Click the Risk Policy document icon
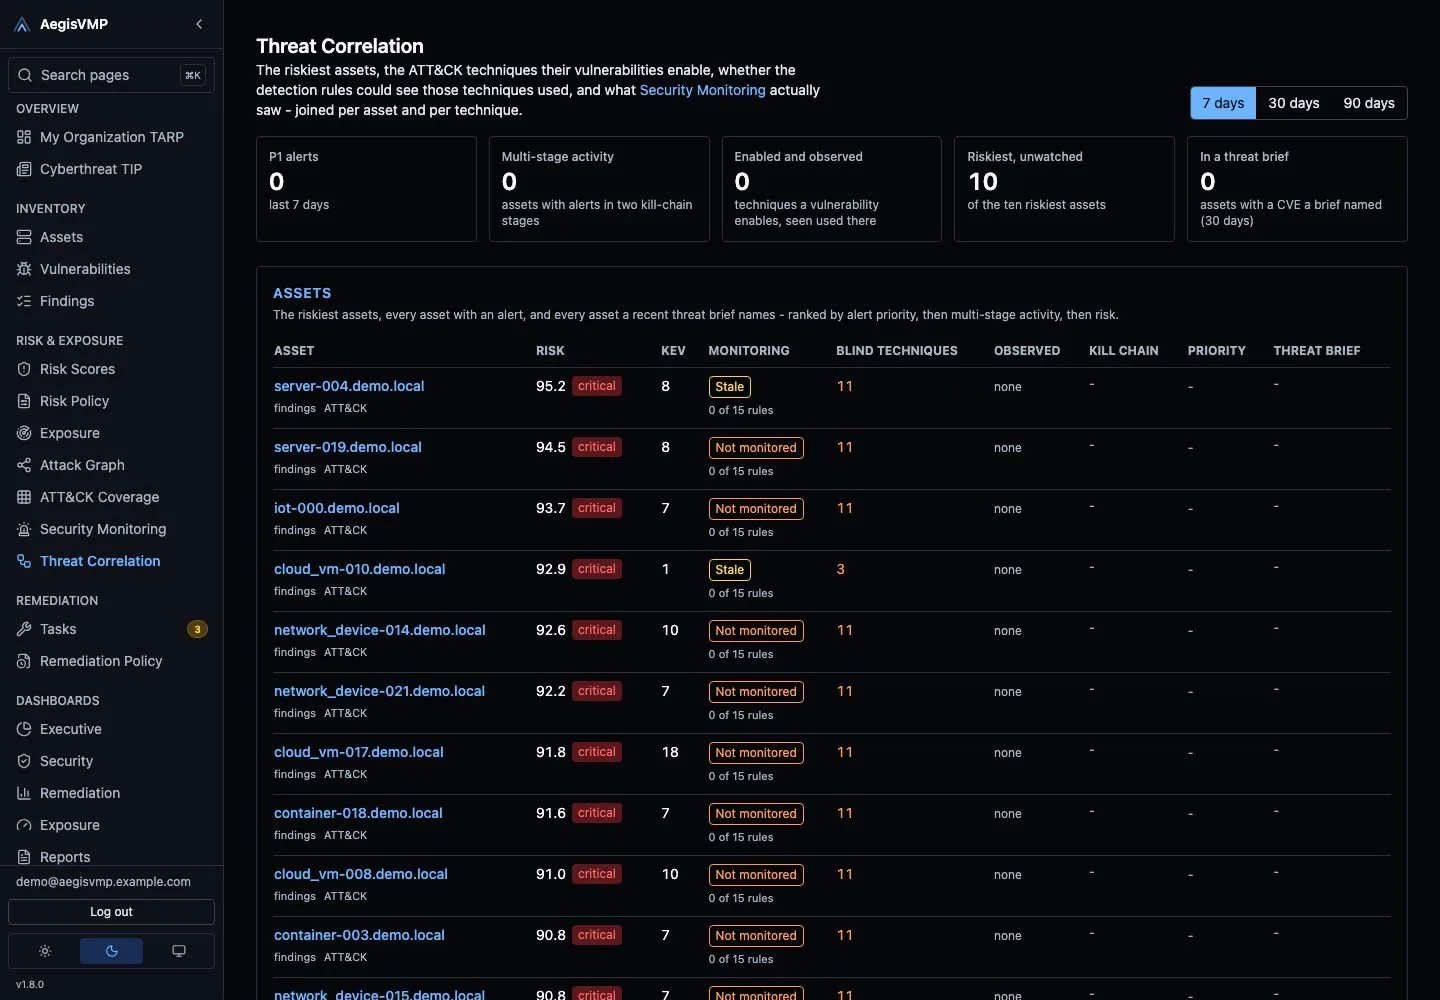The image size is (1440, 1000). click(24, 401)
